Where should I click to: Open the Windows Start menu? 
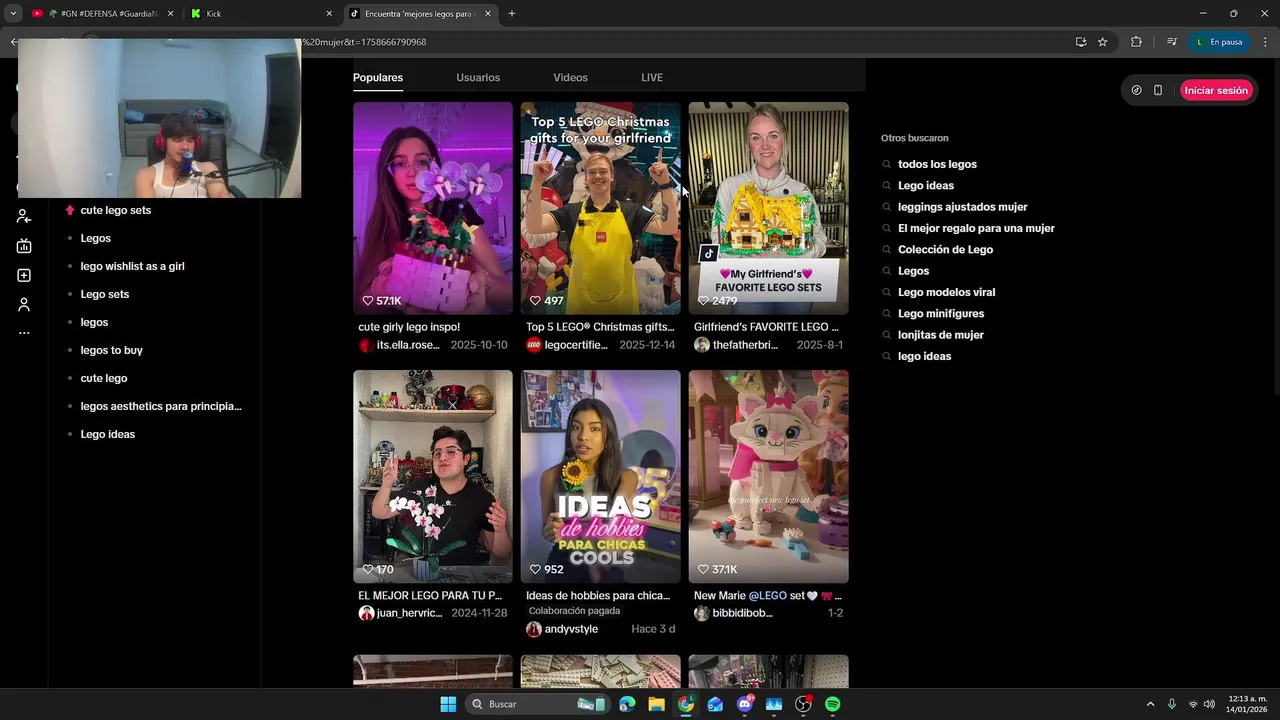448,704
